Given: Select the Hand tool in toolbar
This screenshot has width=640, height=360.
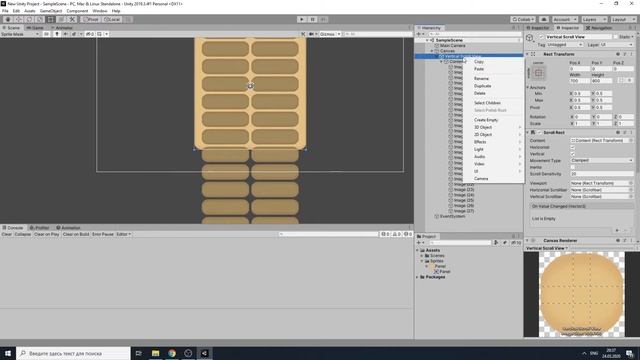Looking at the screenshot, I should point(8,19).
